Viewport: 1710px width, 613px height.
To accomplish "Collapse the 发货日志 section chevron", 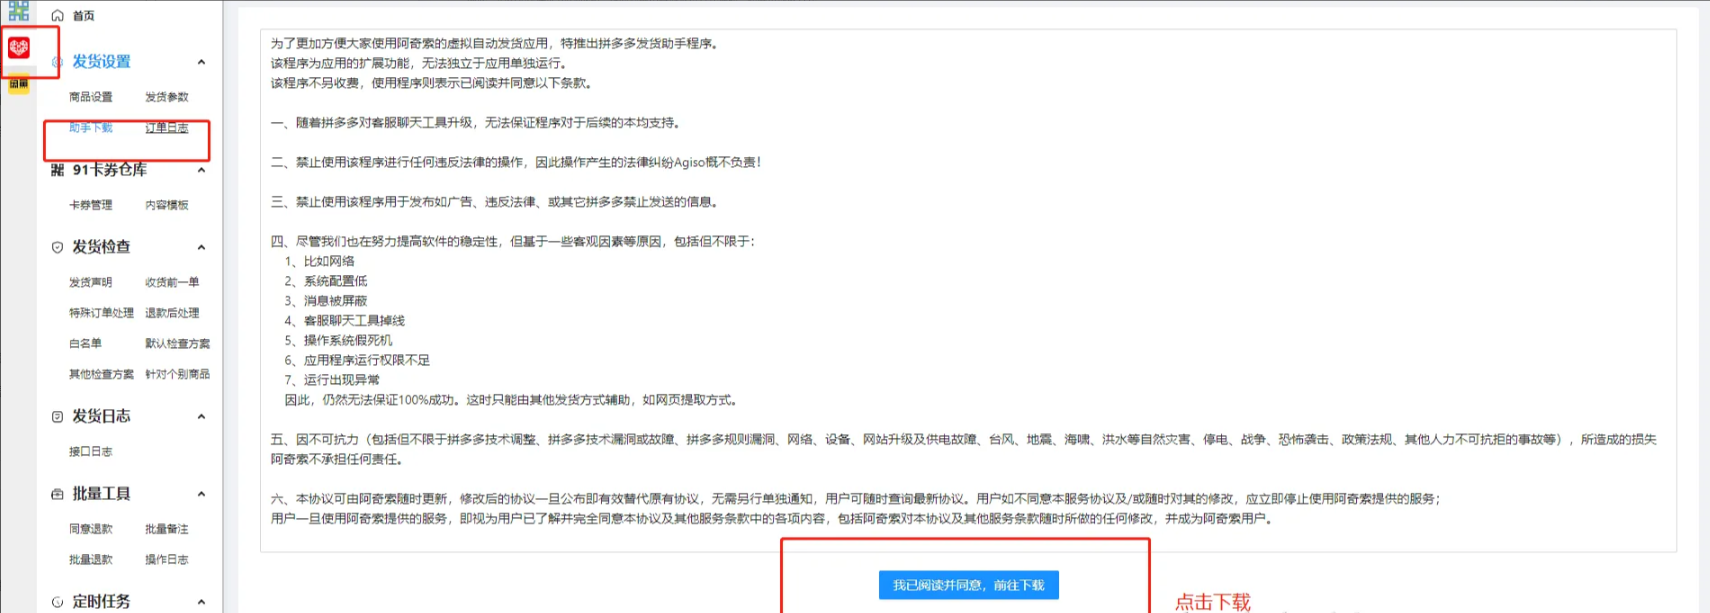I will [201, 417].
